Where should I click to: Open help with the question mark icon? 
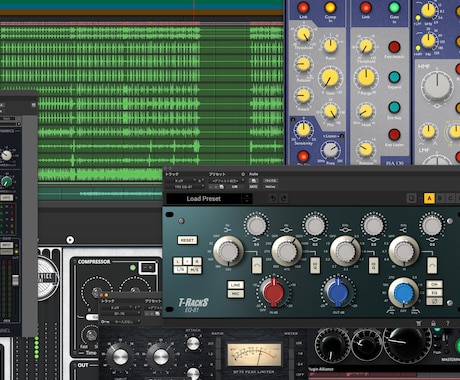coord(447,323)
